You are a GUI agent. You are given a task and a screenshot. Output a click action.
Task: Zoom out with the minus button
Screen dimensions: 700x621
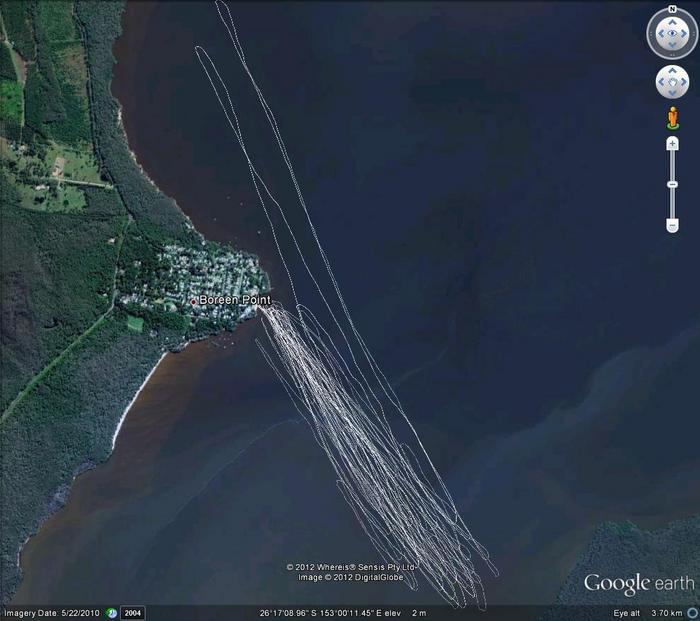672,225
